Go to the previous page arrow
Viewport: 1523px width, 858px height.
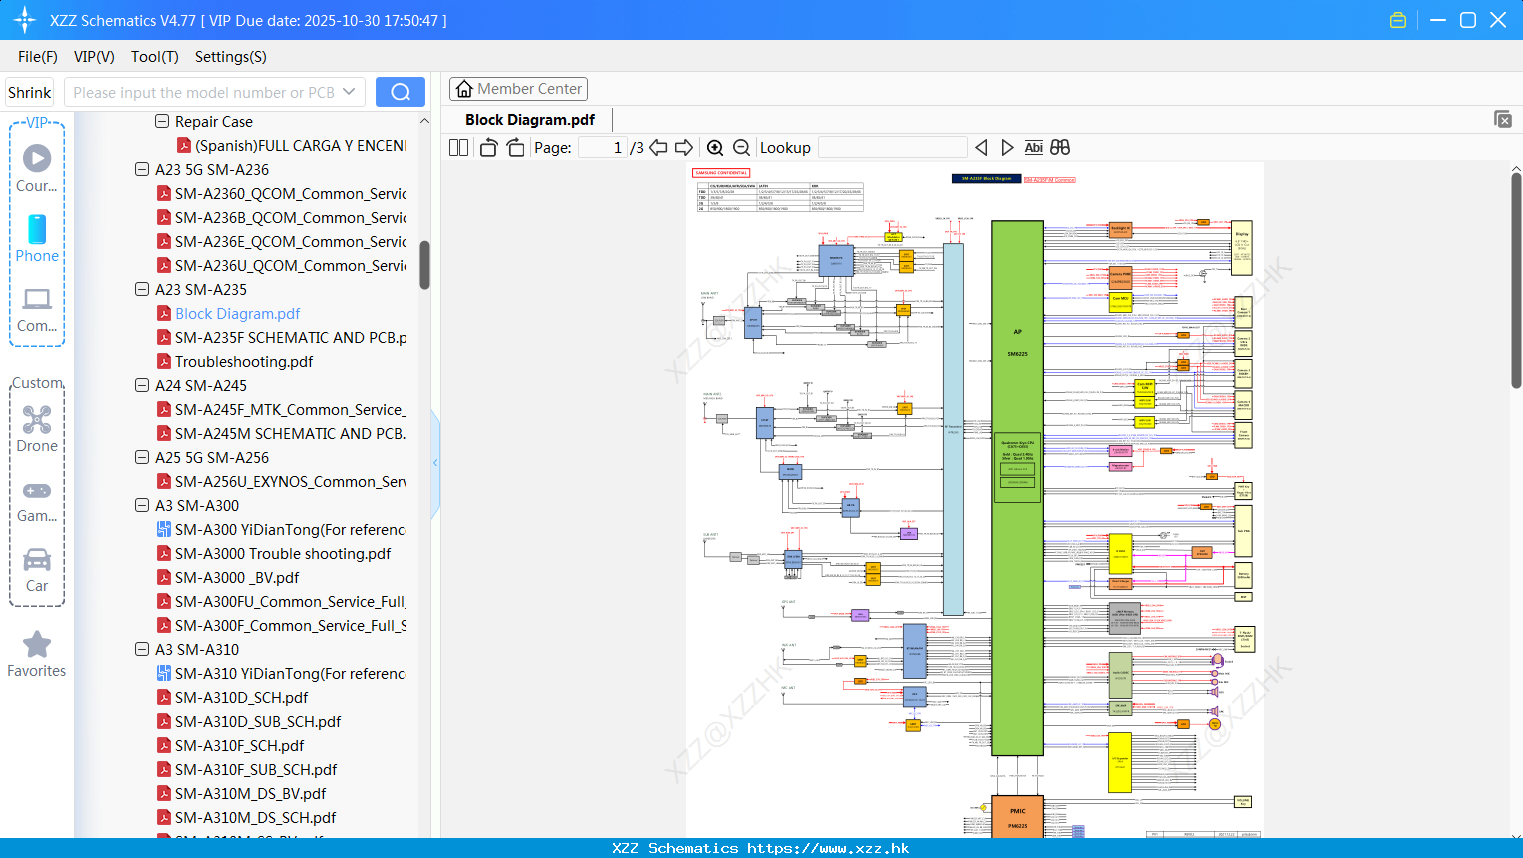658,147
